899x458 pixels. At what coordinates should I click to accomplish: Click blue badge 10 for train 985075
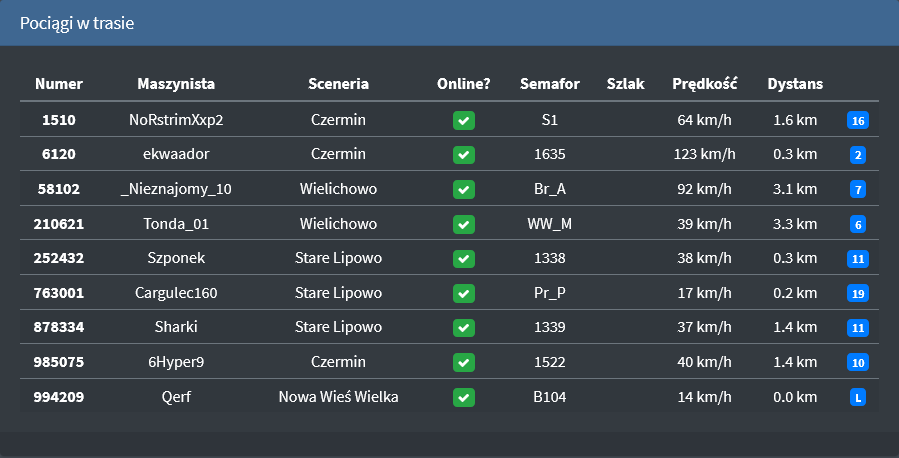(858, 363)
